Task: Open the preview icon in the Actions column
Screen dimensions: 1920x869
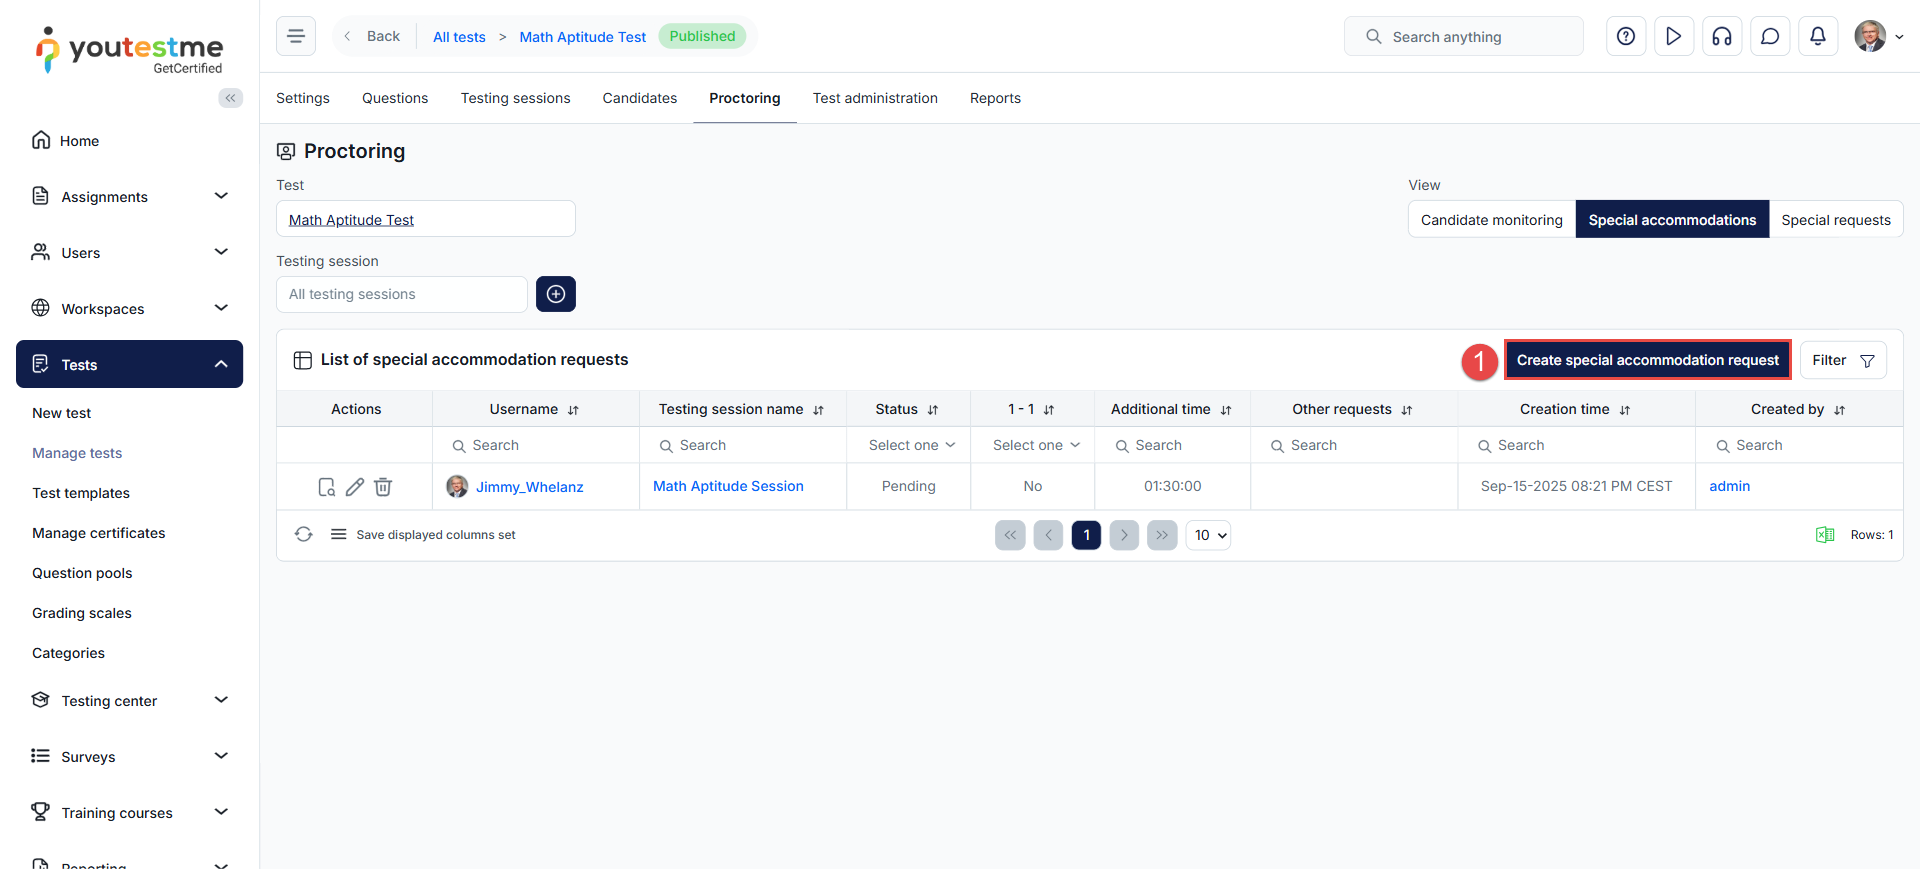Action: pyautogui.click(x=326, y=487)
